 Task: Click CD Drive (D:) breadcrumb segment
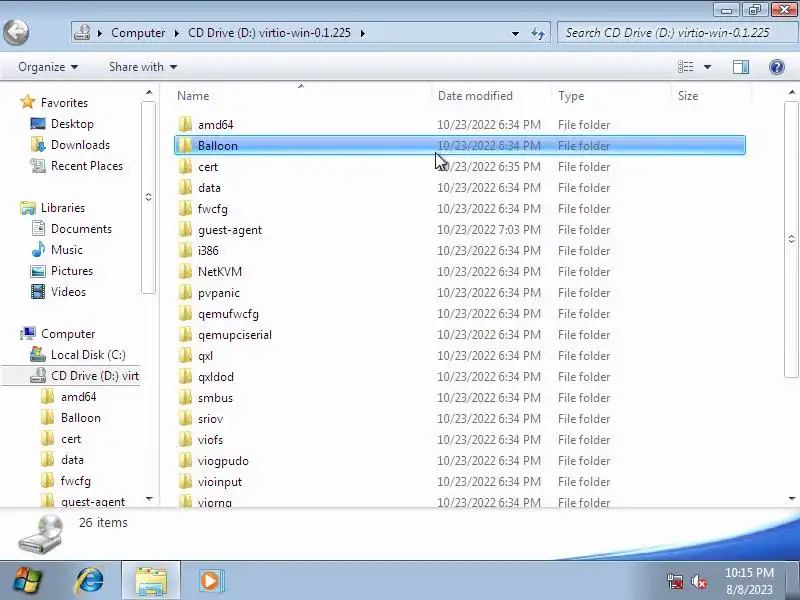[x=269, y=33]
